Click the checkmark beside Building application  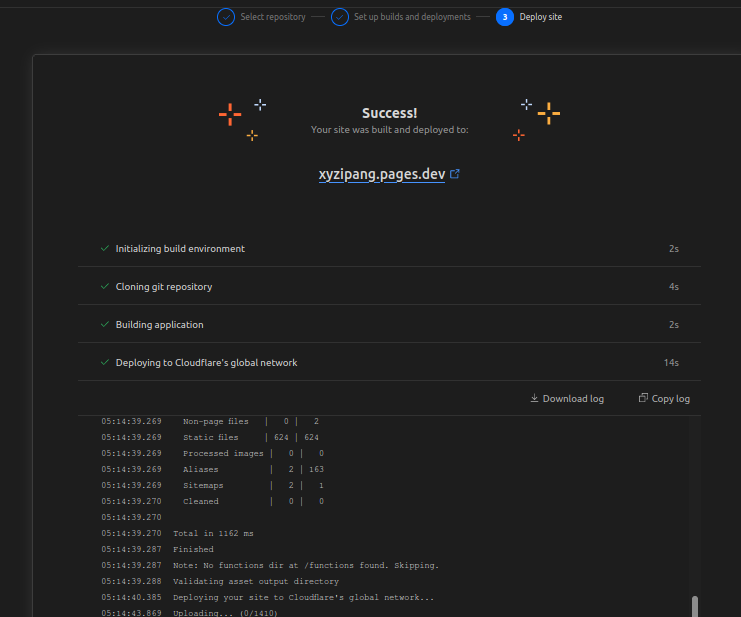105,325
